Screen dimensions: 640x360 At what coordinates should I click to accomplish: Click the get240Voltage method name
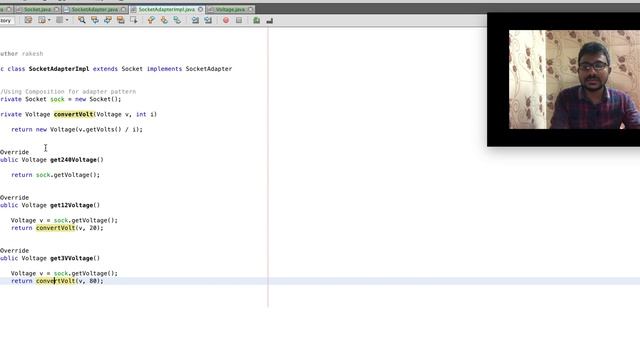click(x=73, y=160)
